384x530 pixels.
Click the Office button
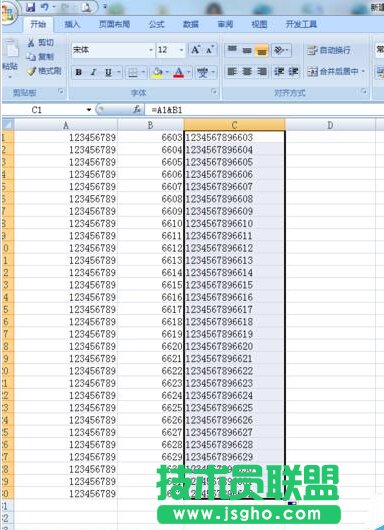pyautogui.click(x=8, y=12)
